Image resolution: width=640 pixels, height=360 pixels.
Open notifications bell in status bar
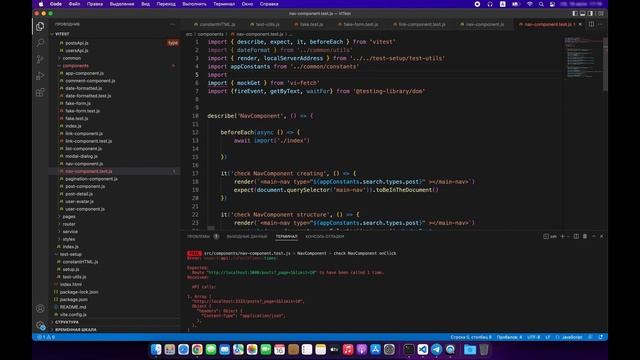click(x=601, y=337)
